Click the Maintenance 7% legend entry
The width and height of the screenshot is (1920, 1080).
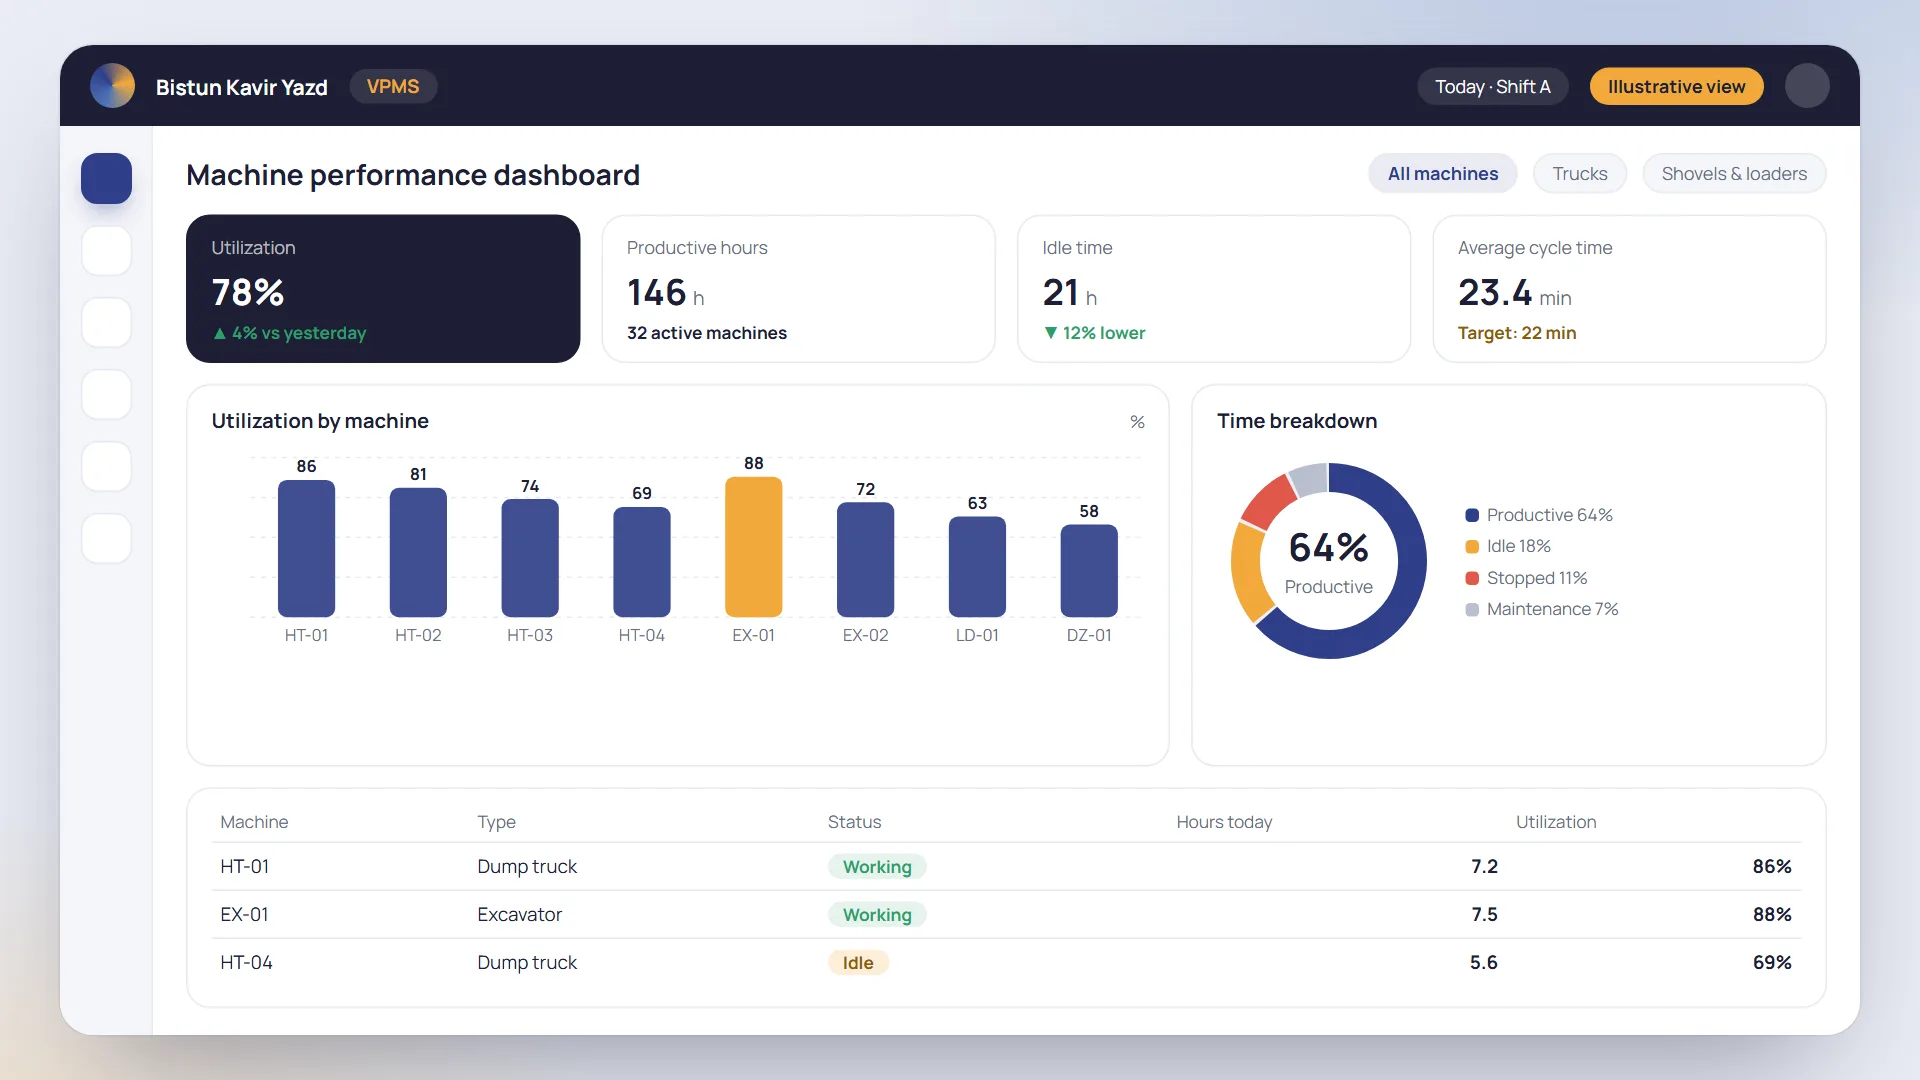(1541, 609)
